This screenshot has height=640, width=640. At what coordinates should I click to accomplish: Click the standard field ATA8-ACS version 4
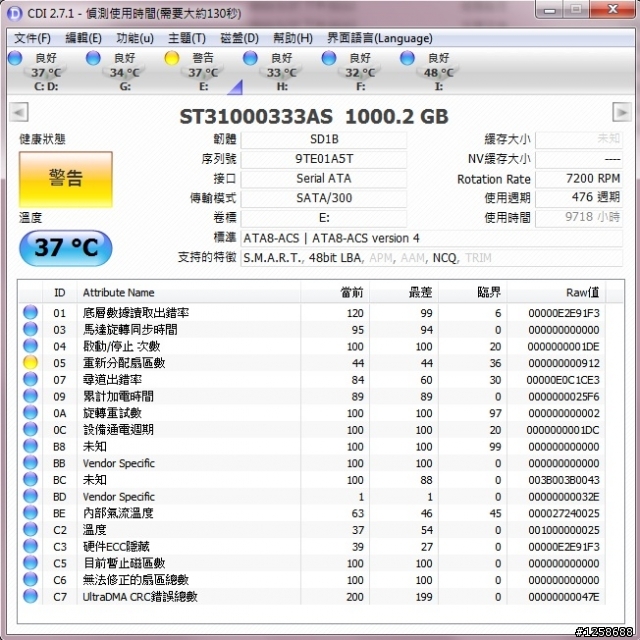click(432, 238)
